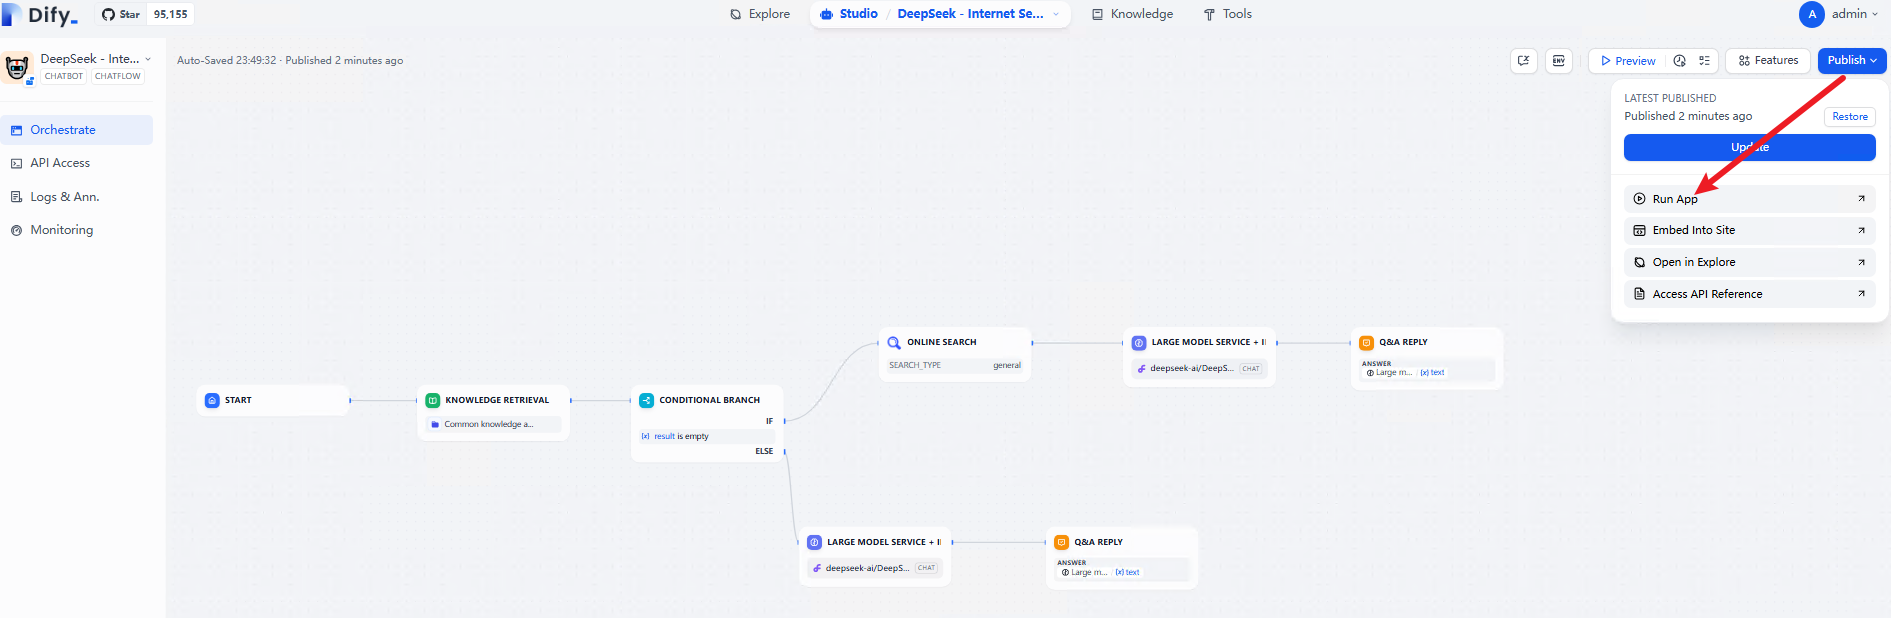Click the lower Large Model Service icon
1891x618 pixels.
[x=814, y=542]
